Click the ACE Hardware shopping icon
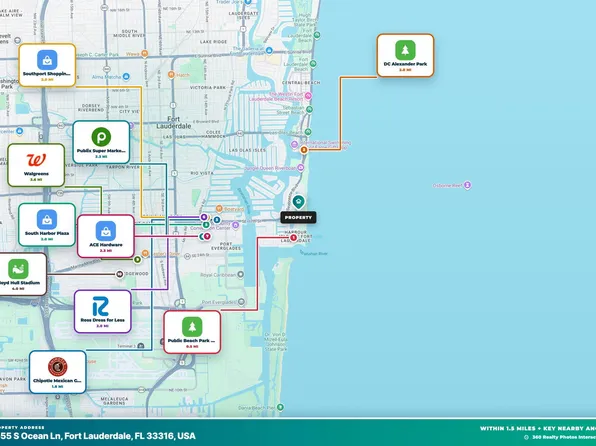 (x=106, y=231)
